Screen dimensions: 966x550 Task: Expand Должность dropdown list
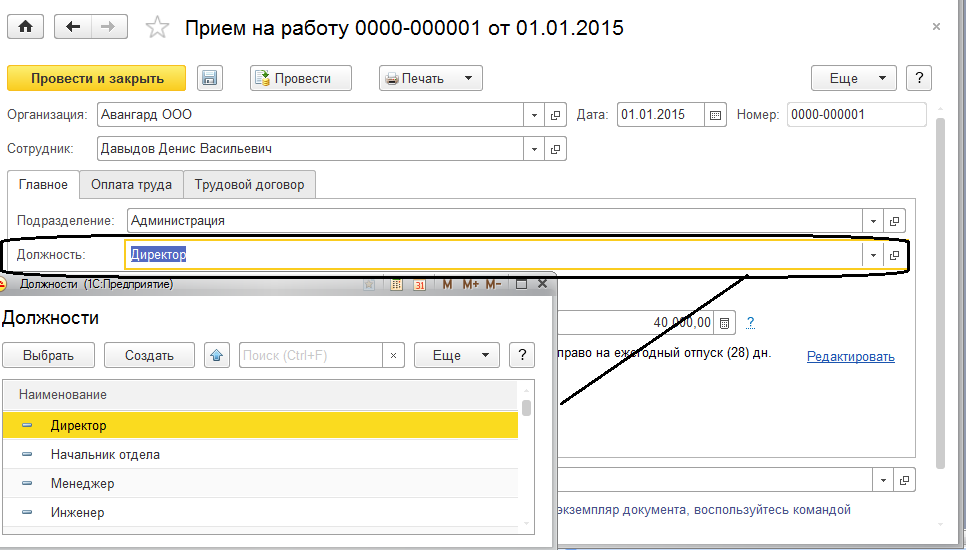point(873,255)
